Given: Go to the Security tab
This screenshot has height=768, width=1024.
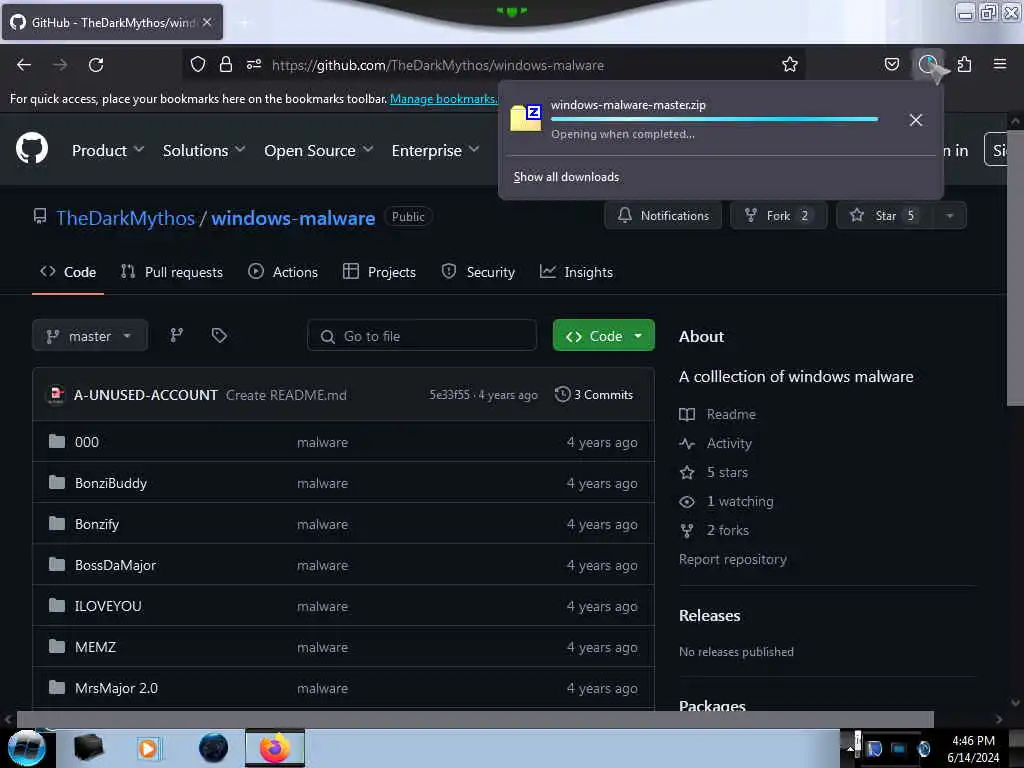Looking at the screenshot, I should tap(478, 272).
